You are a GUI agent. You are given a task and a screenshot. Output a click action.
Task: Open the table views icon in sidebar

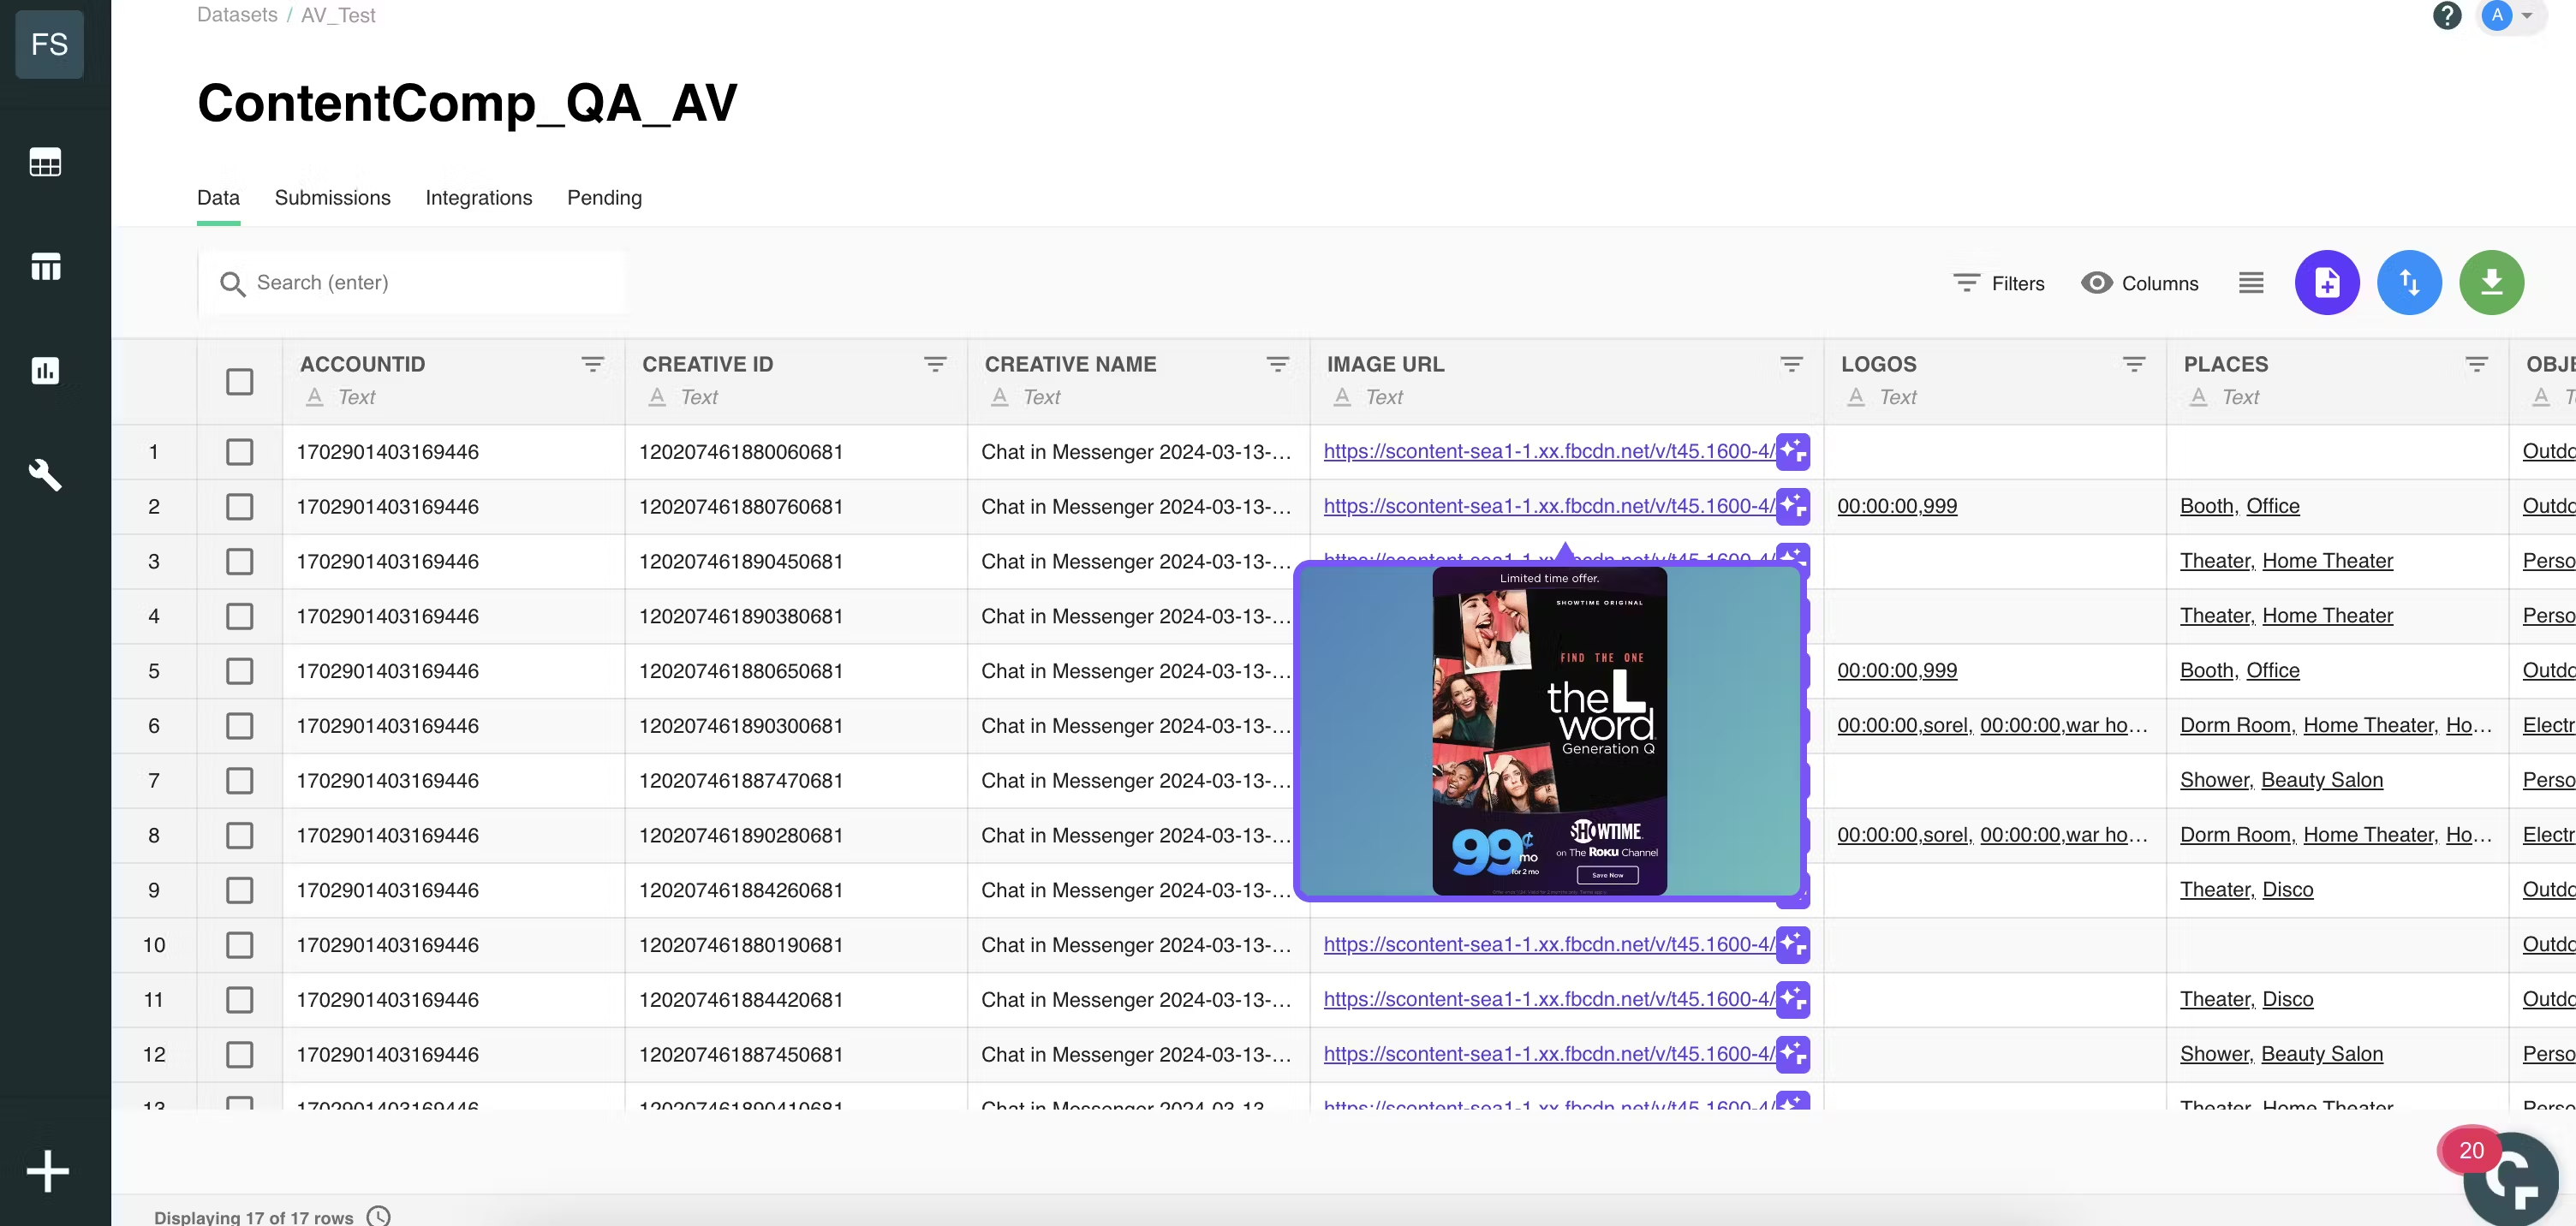(45, 267)
